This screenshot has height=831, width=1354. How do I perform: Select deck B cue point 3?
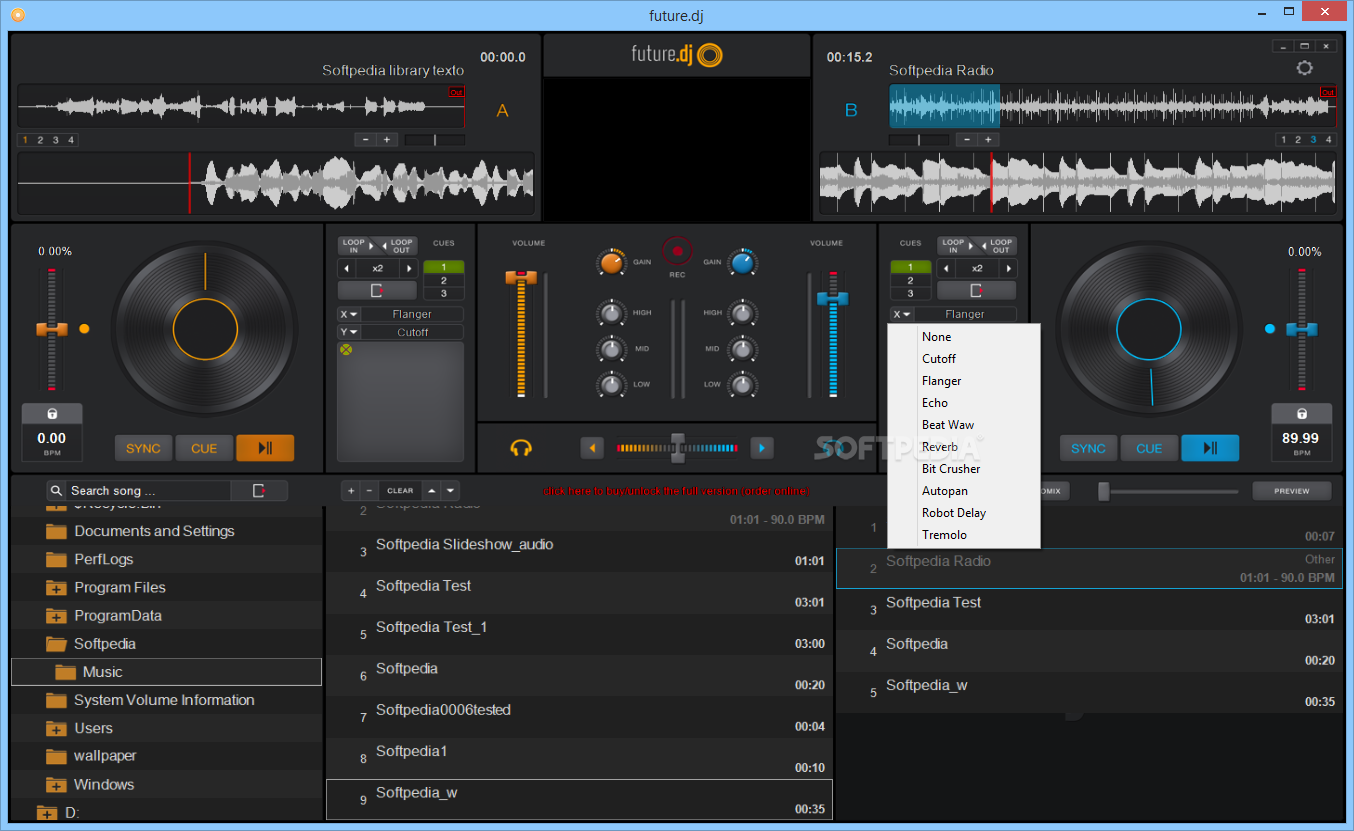tap(910, 293)
